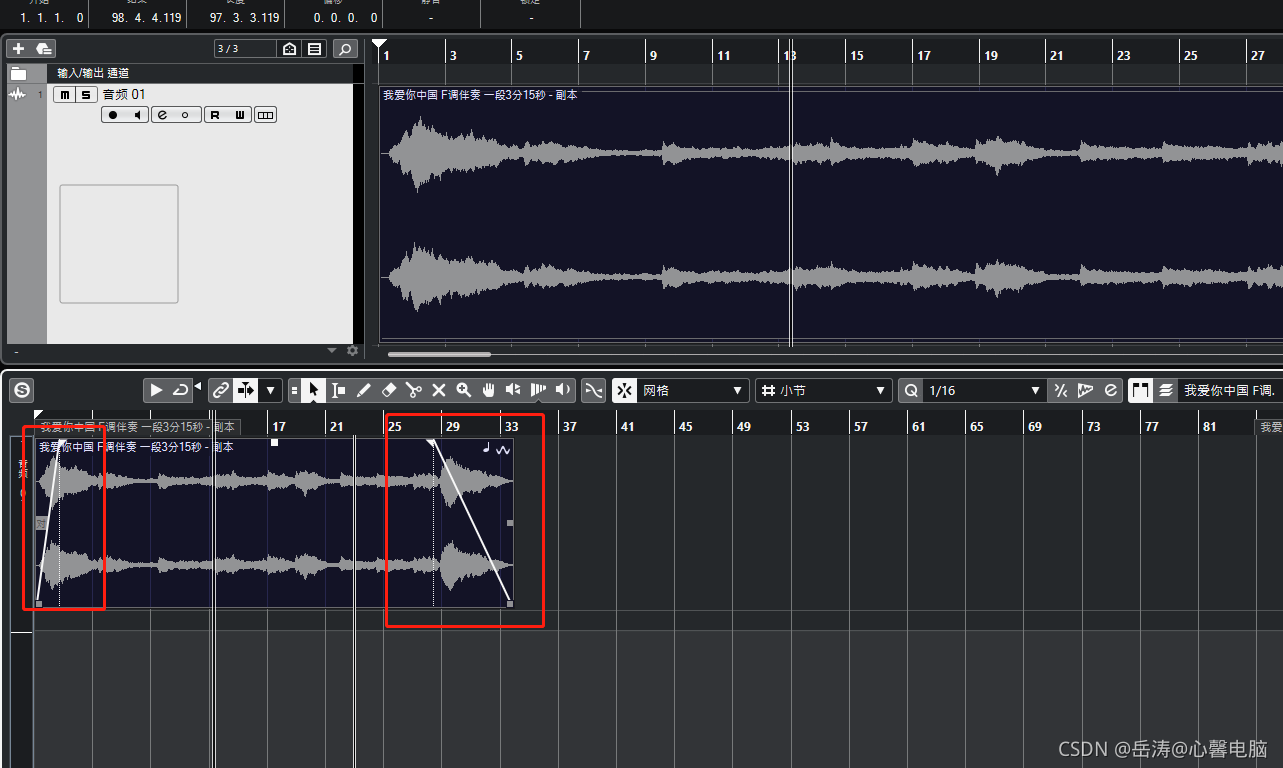Image resolution: width=1283 pixels, height=768 pixels.
Task: Click the waveform icon at clip's top-right
Action: (x=503, y=450)
